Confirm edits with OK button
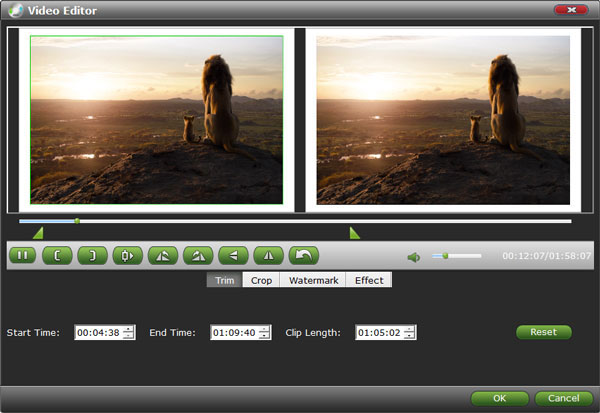600x413 pixels. click(499, 398)
